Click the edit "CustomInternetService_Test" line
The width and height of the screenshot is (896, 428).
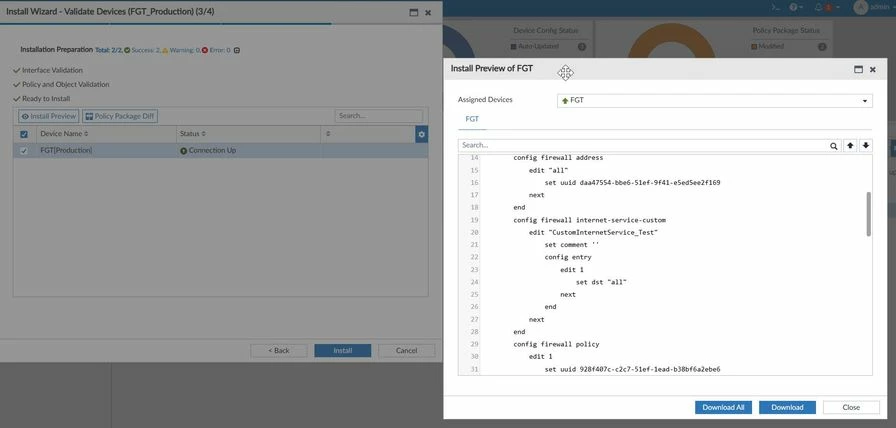pos(594,233)
